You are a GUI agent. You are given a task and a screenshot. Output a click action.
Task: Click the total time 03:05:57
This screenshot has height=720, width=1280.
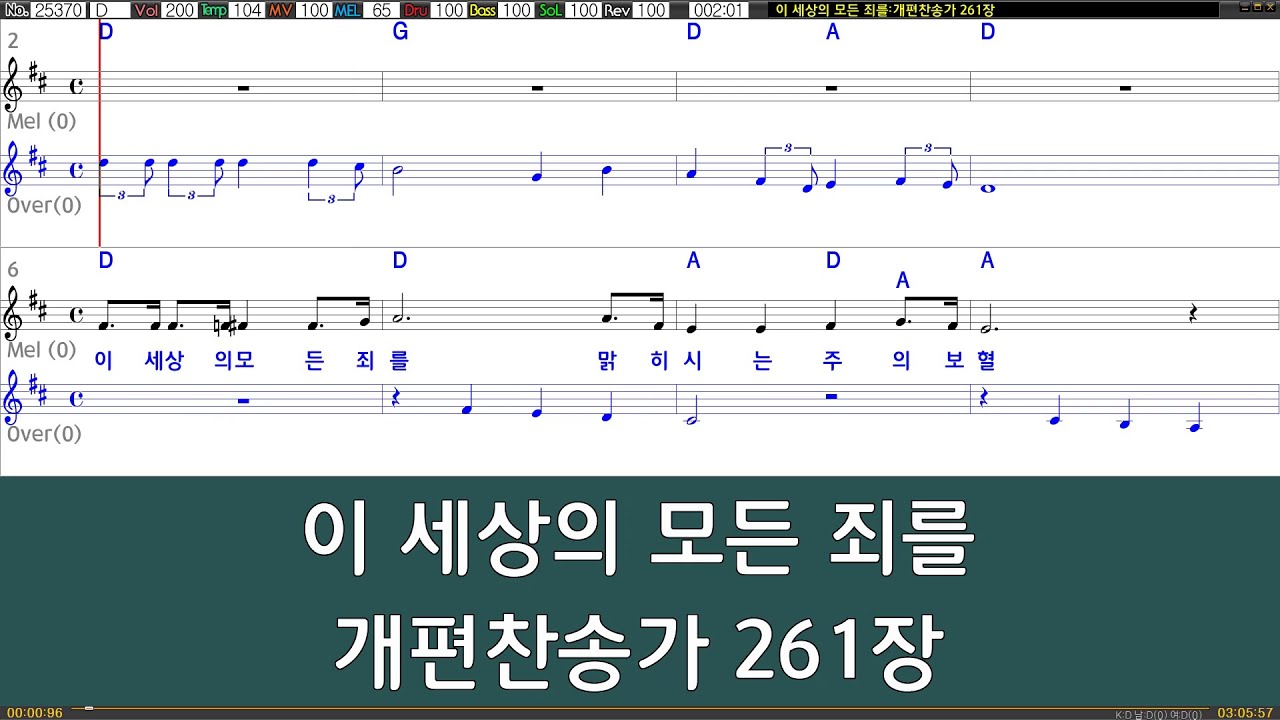coord(1245,713)
